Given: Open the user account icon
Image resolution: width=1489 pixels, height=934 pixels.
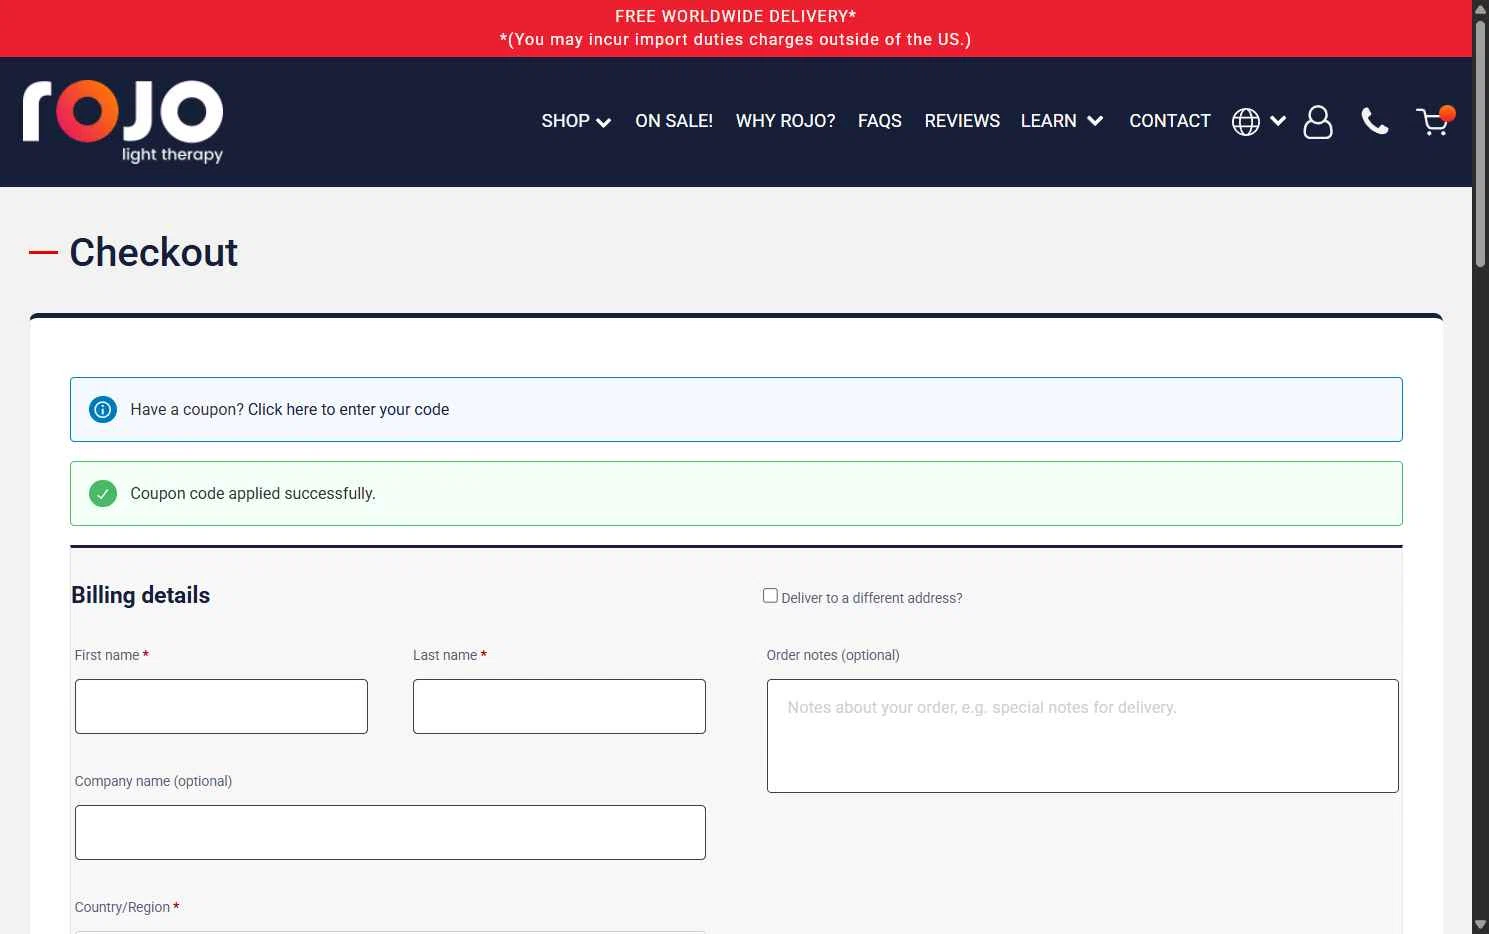Looking at the screenshot, I should pyautogui.click(x=1318, y=122).
